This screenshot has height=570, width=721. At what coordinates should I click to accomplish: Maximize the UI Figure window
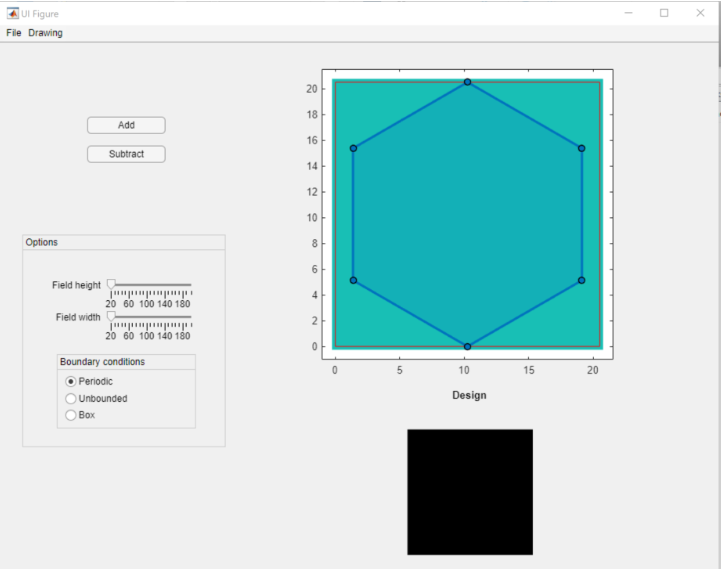click(664, 13)
